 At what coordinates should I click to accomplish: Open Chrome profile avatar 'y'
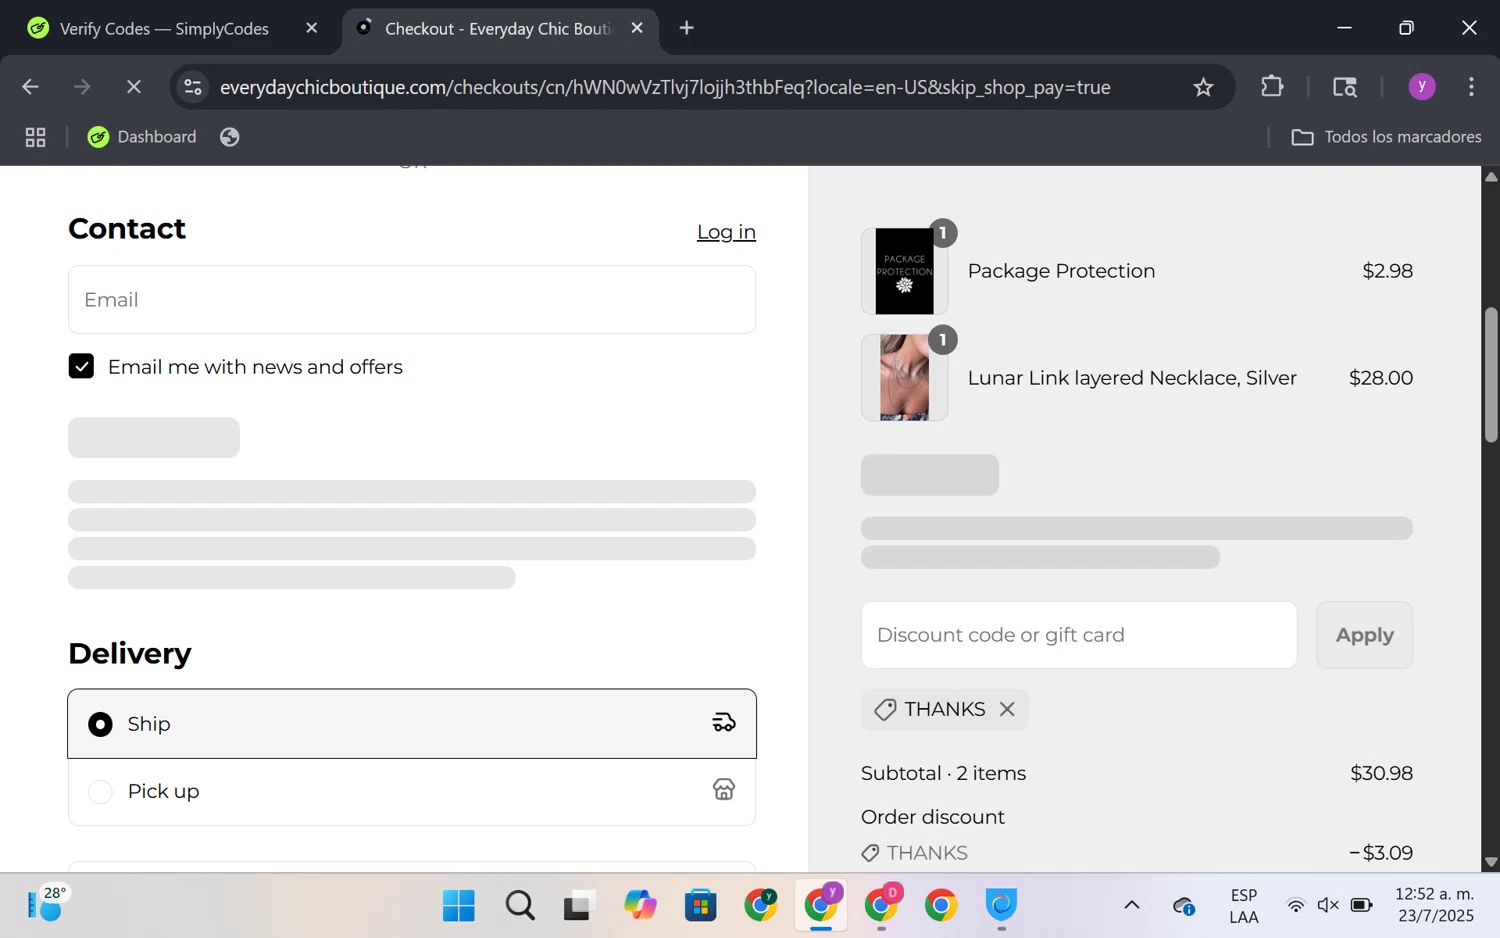click(x=1422, y=87)
